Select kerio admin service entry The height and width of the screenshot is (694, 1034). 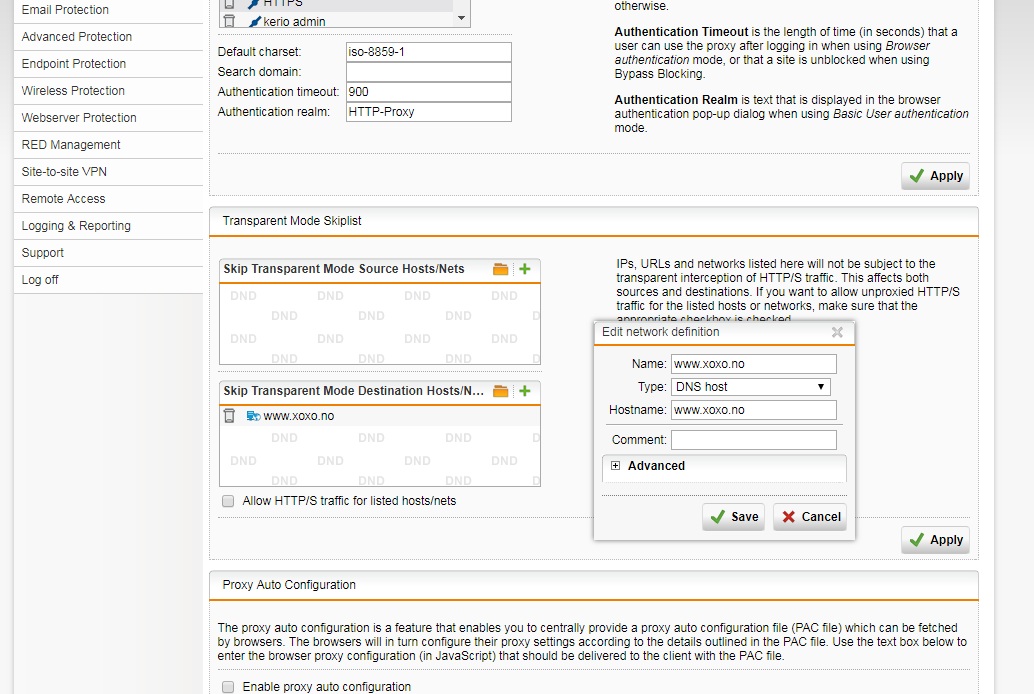tap(294, 22)
